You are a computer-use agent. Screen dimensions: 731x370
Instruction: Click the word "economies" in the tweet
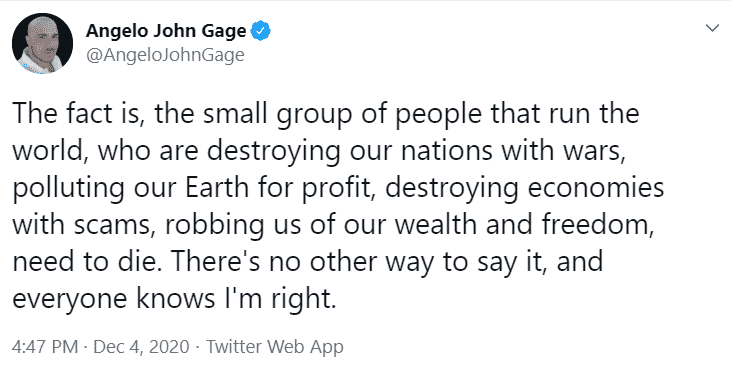pos(594,187)
